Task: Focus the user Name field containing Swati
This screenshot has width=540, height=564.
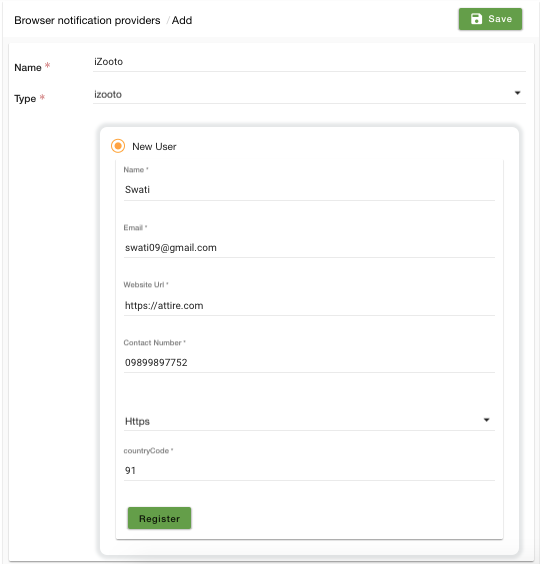Action: point(309,190)
